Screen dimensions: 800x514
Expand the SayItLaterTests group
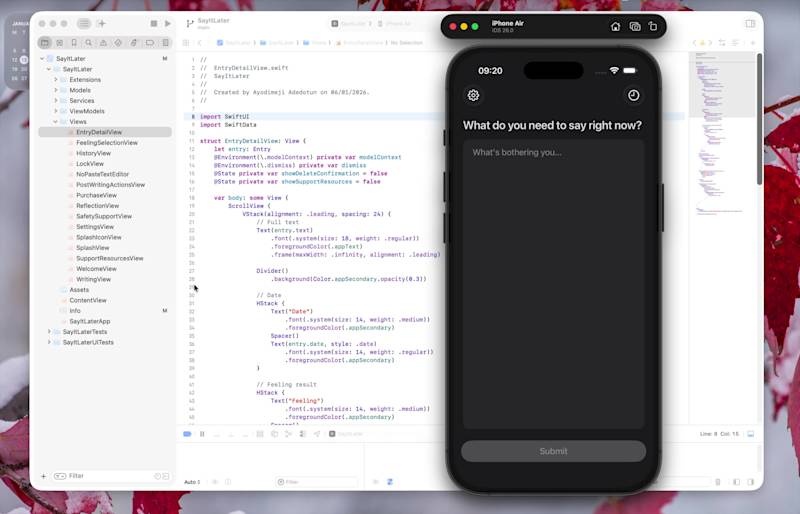[49, 332]
